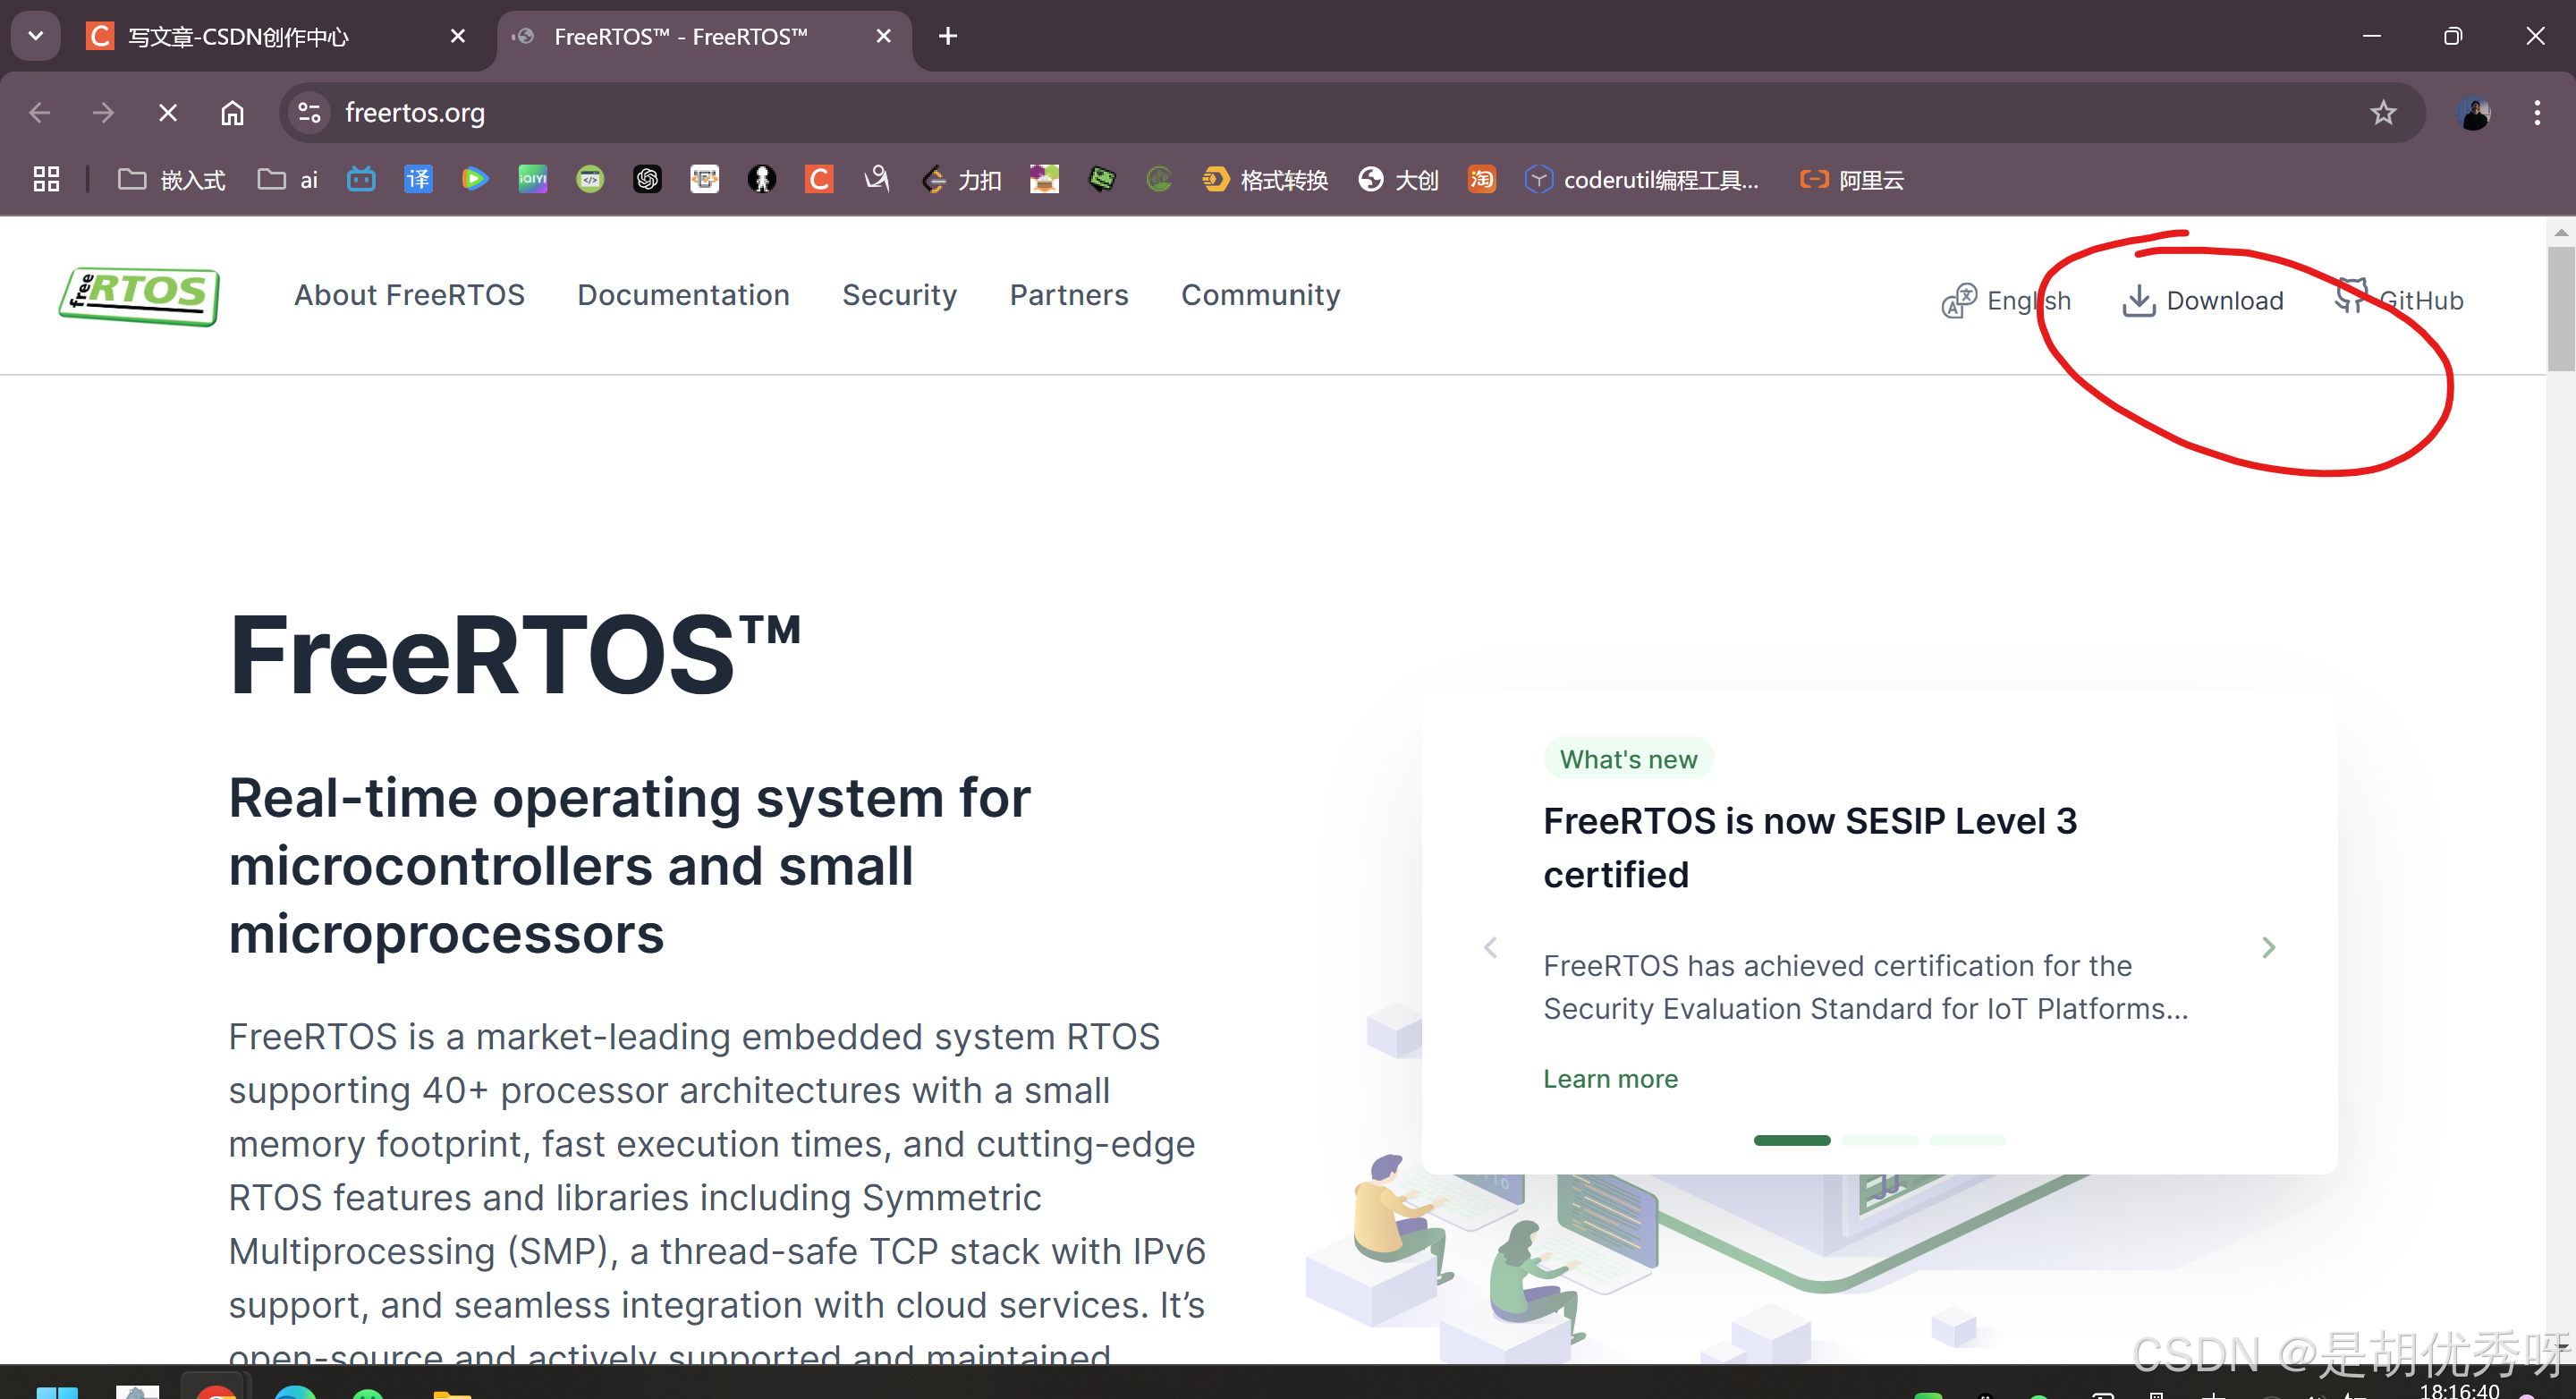Open English language selector

click(2007, 301)
